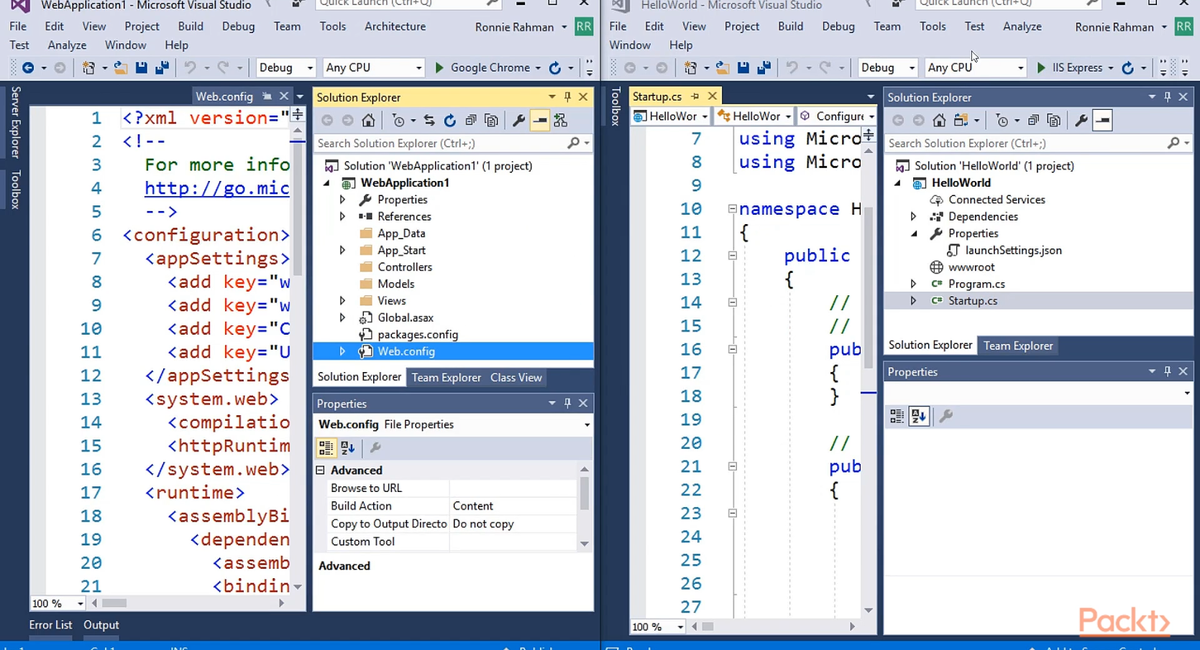Open the Output tab
The width and height of the screenshot is (1200, 650).
coord(101,625)
